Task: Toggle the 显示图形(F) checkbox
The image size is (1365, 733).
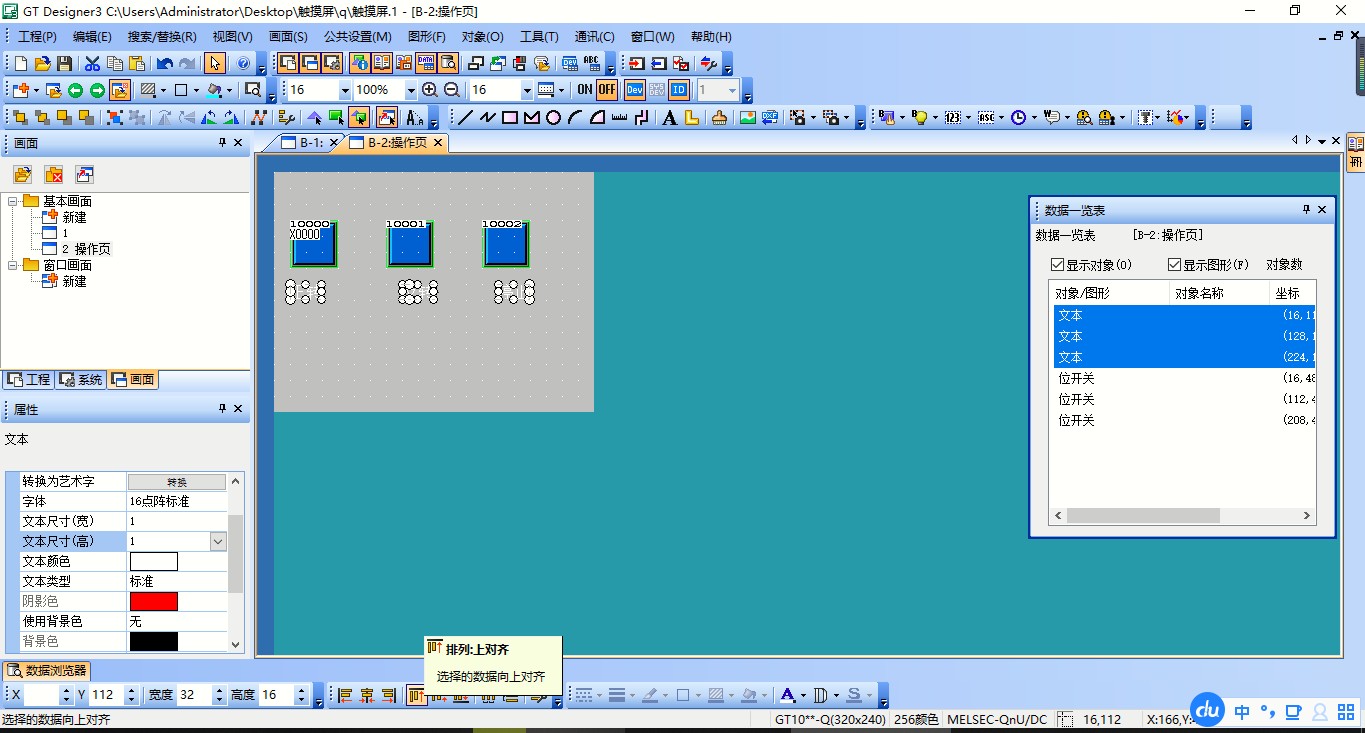Action: (1174, 265)
